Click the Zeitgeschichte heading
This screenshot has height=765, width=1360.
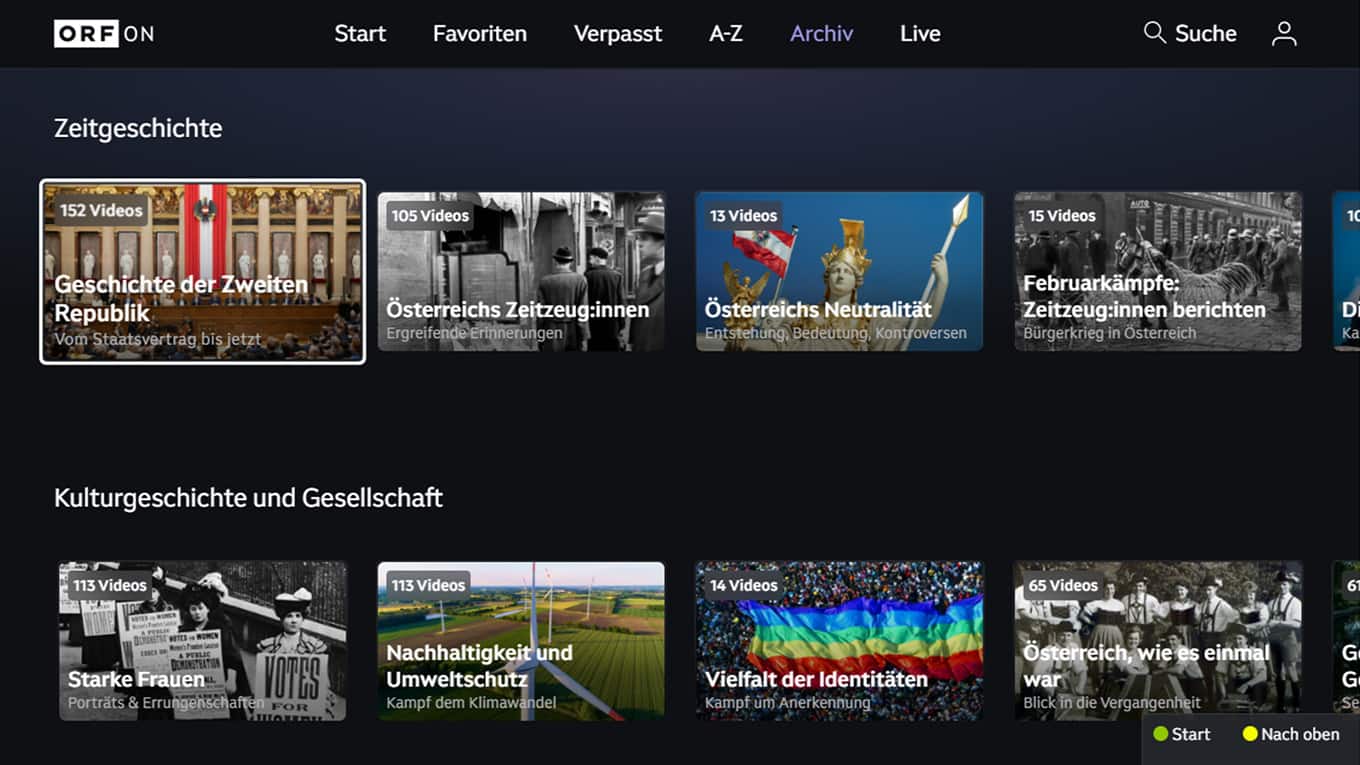[137, 128]
